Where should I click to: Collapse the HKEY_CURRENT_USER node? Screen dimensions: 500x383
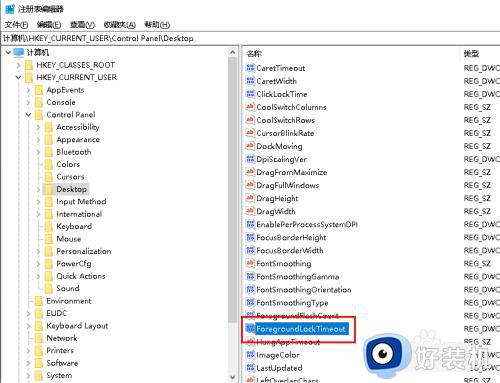tap(18, 77)
